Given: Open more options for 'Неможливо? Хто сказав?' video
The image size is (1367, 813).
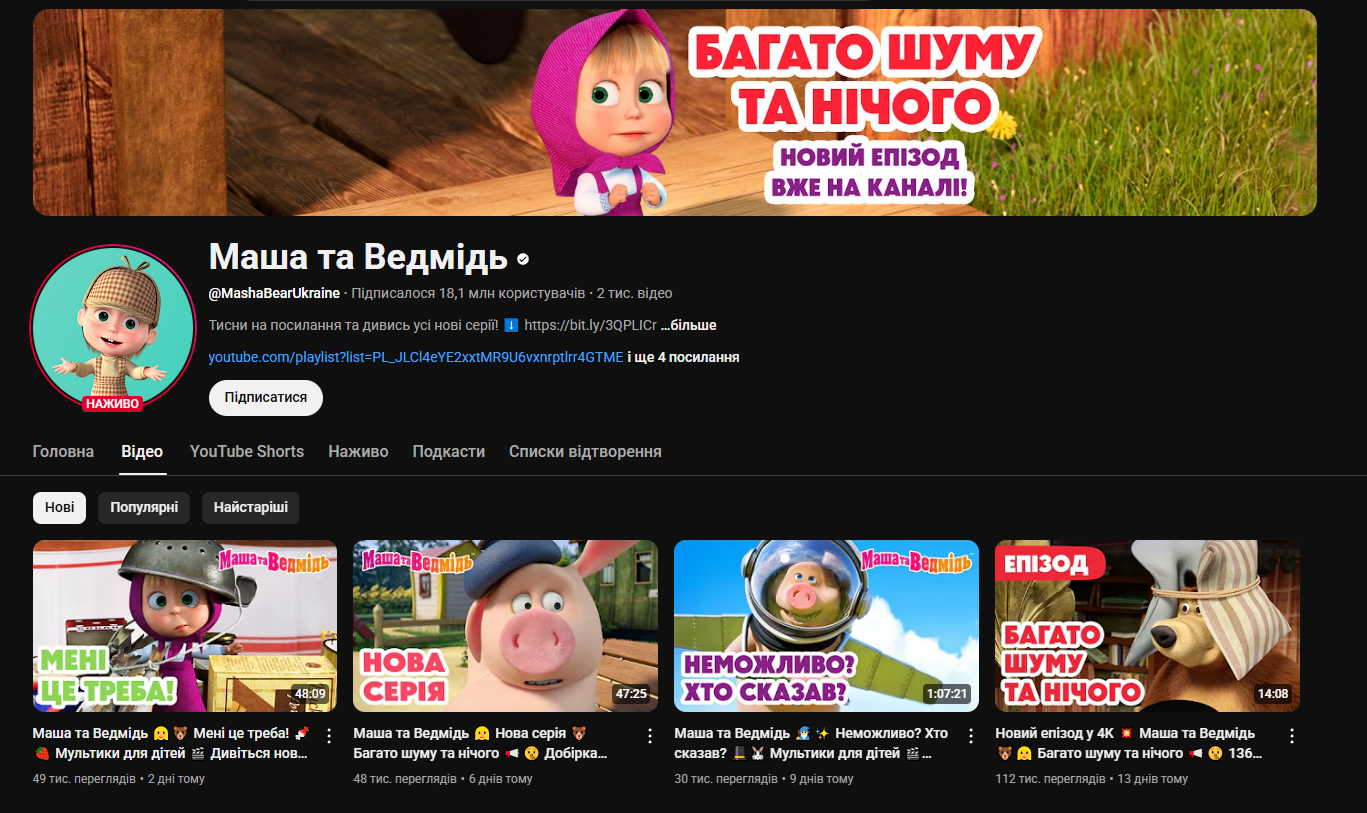Looking at the screenshot, I should tap(970, 736).
